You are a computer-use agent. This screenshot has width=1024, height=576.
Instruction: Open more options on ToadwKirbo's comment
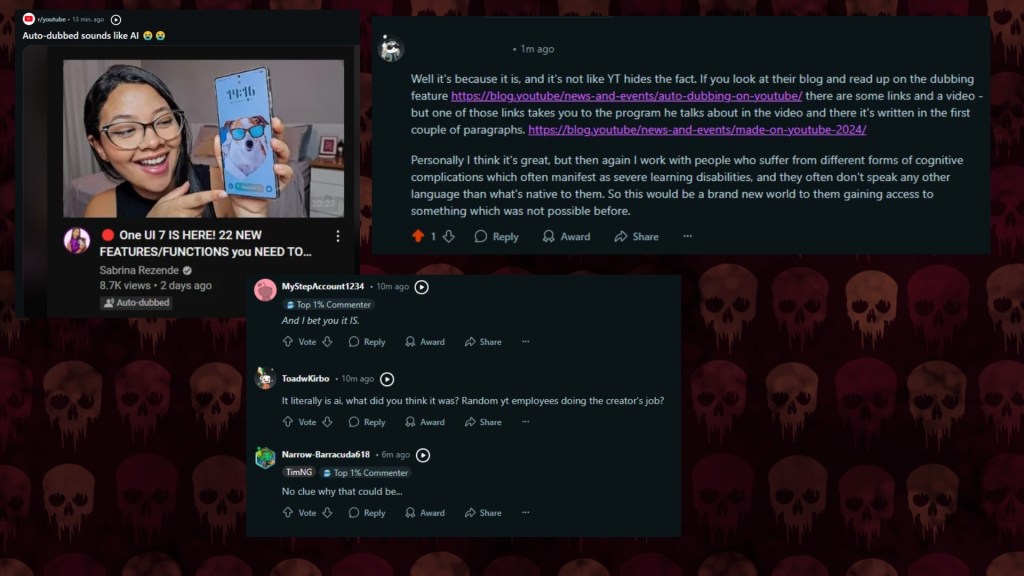[x=526, y=422]
